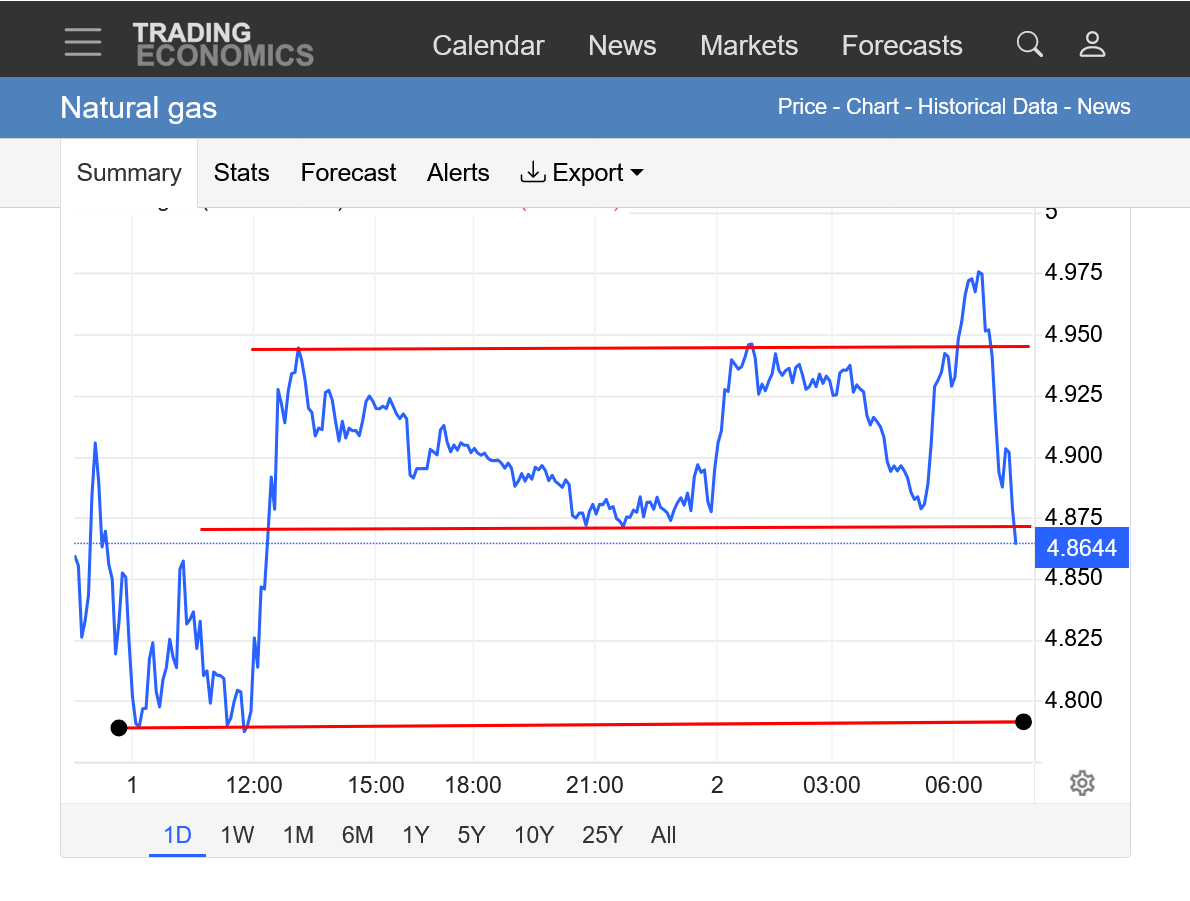
Task: Open the user account icon
Action: [x=1092, y=44]
